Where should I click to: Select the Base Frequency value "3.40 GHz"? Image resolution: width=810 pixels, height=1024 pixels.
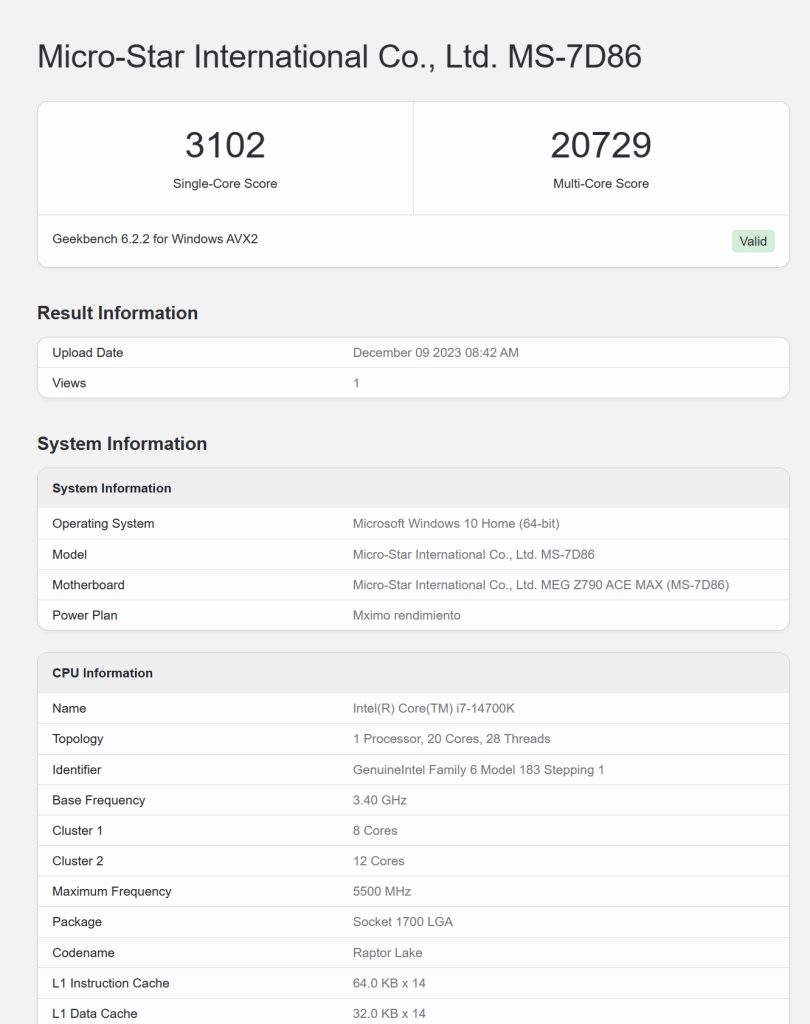pos(380,800)
